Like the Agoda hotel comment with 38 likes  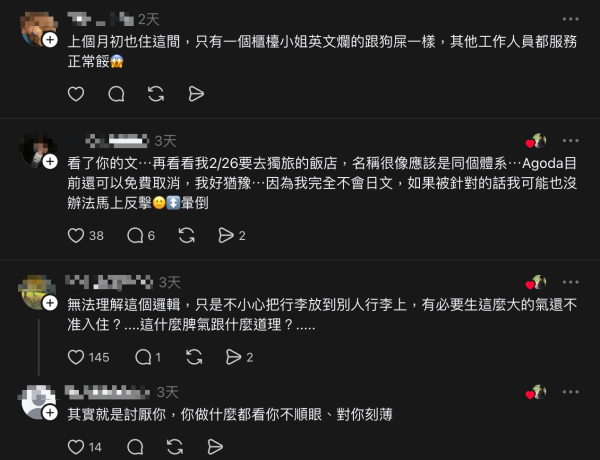[85, 235]
